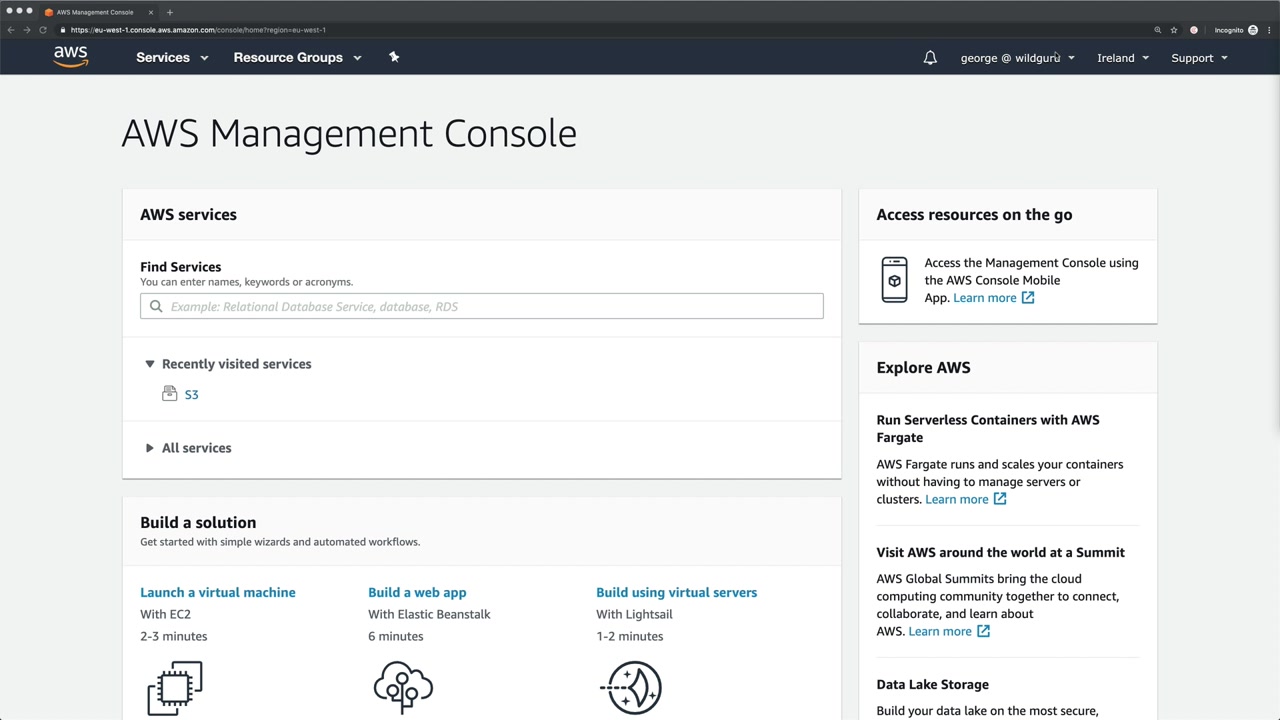This screenshot has width=1280, height=720.
Task: Click the S3 bucket icon
Action: 170,394
